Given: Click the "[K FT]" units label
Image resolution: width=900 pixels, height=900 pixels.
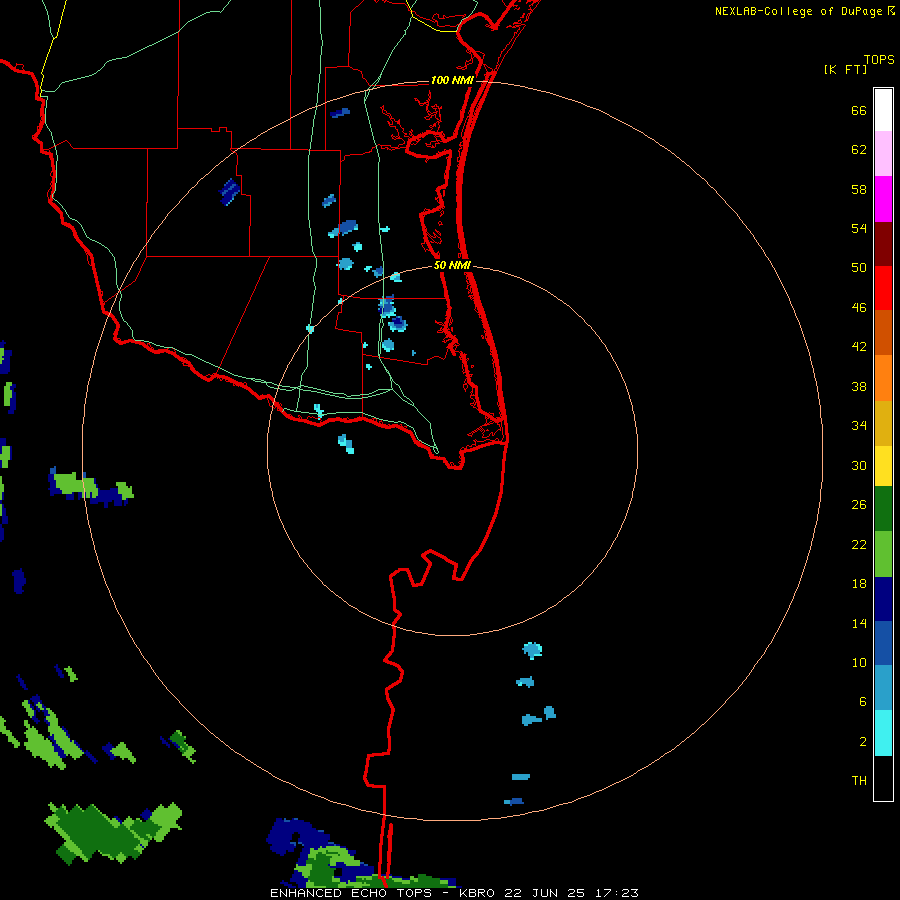Looking at the screenshot, I should click(x=845, y=69).
